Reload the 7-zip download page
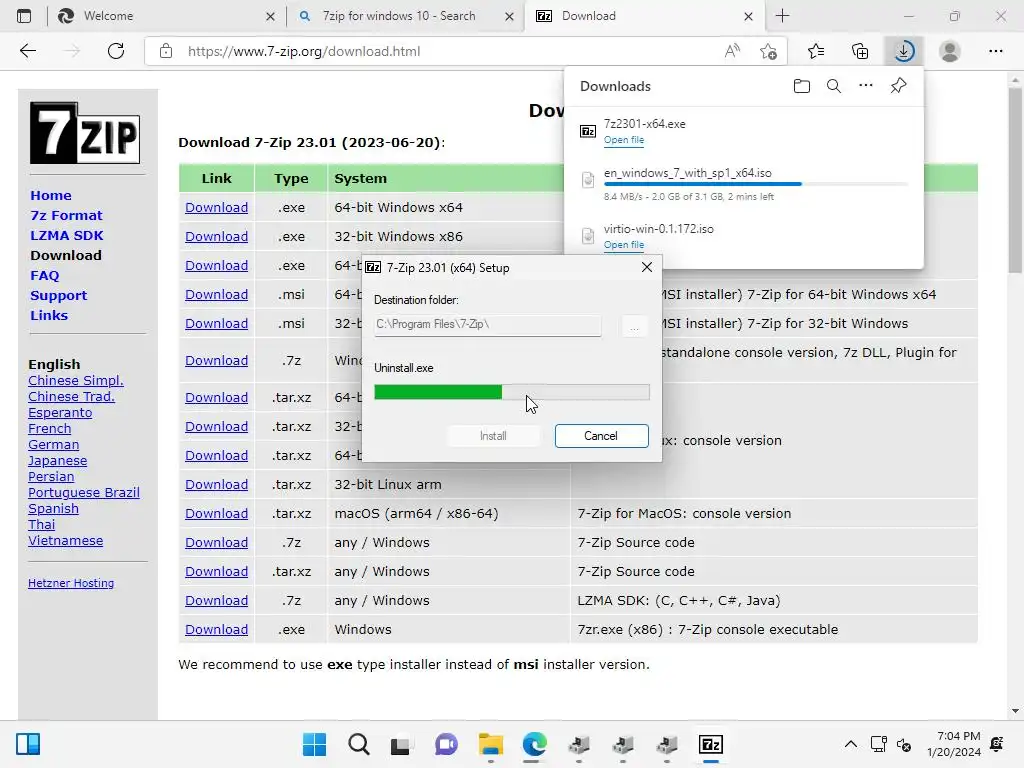This screenshot has width=1024, height=768. coord(116,51)
